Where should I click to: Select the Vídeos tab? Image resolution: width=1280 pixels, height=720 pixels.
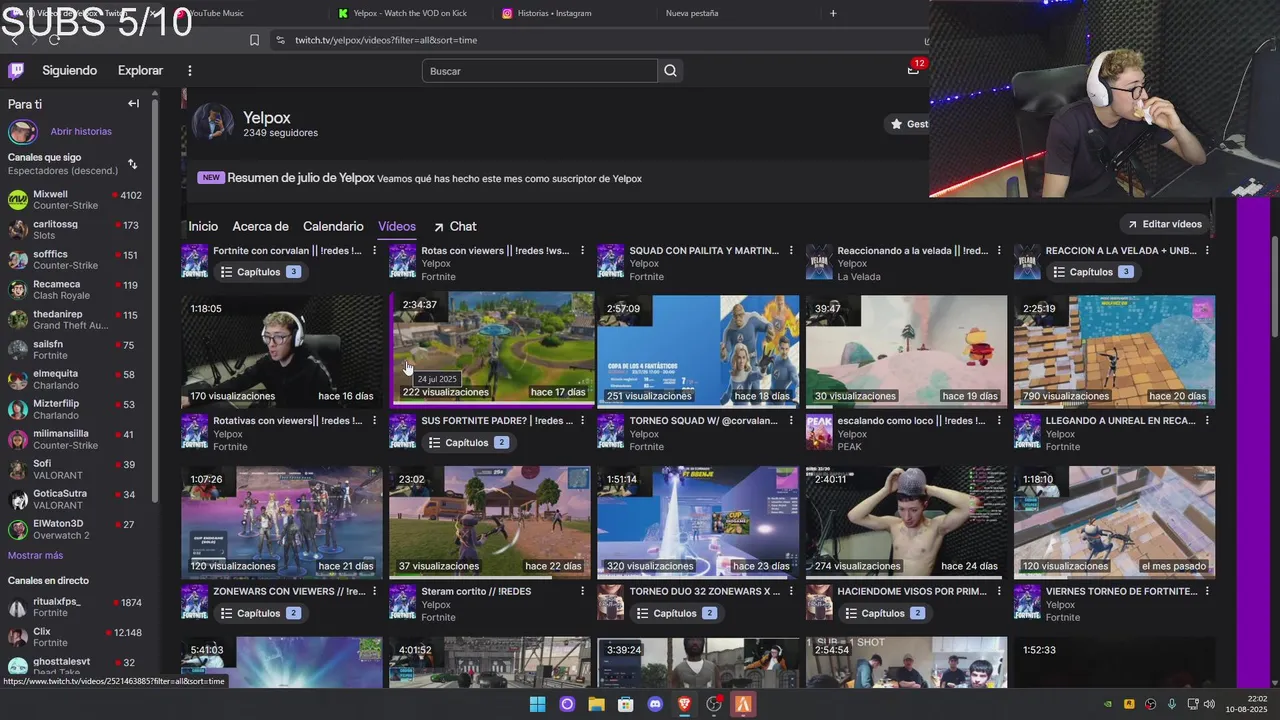coord(397,227)
